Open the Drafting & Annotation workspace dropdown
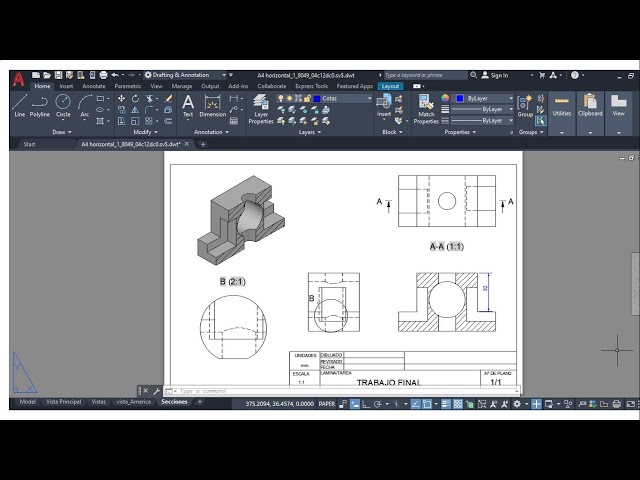This screenshot has width=640, height=480. [185, 75]
